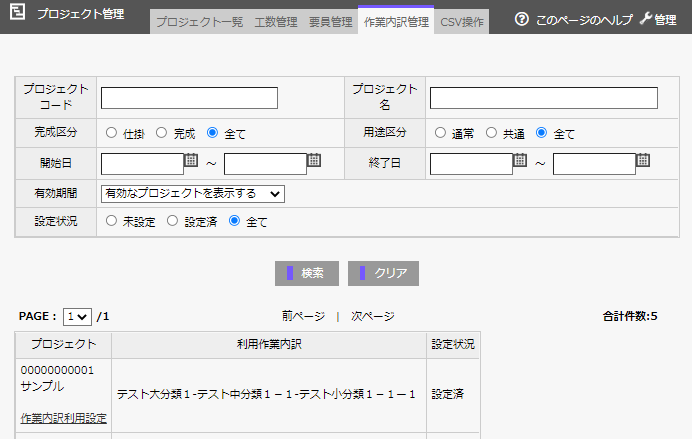Open the page help question mark icon
This screenshot has width=692, height=439.
point(521,19)
